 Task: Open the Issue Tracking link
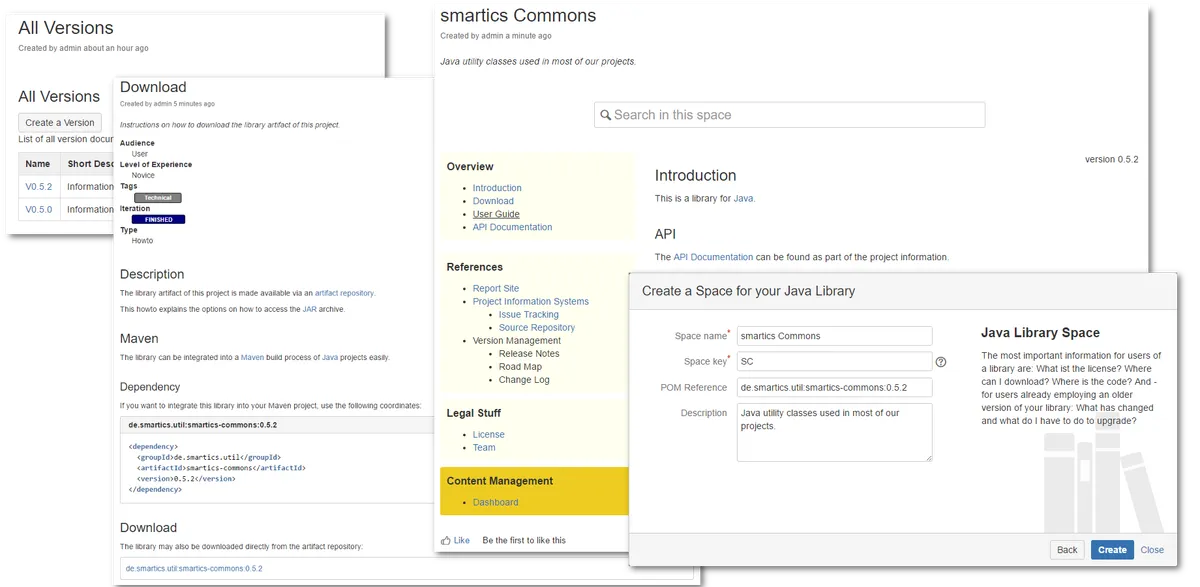coord(529,314)
